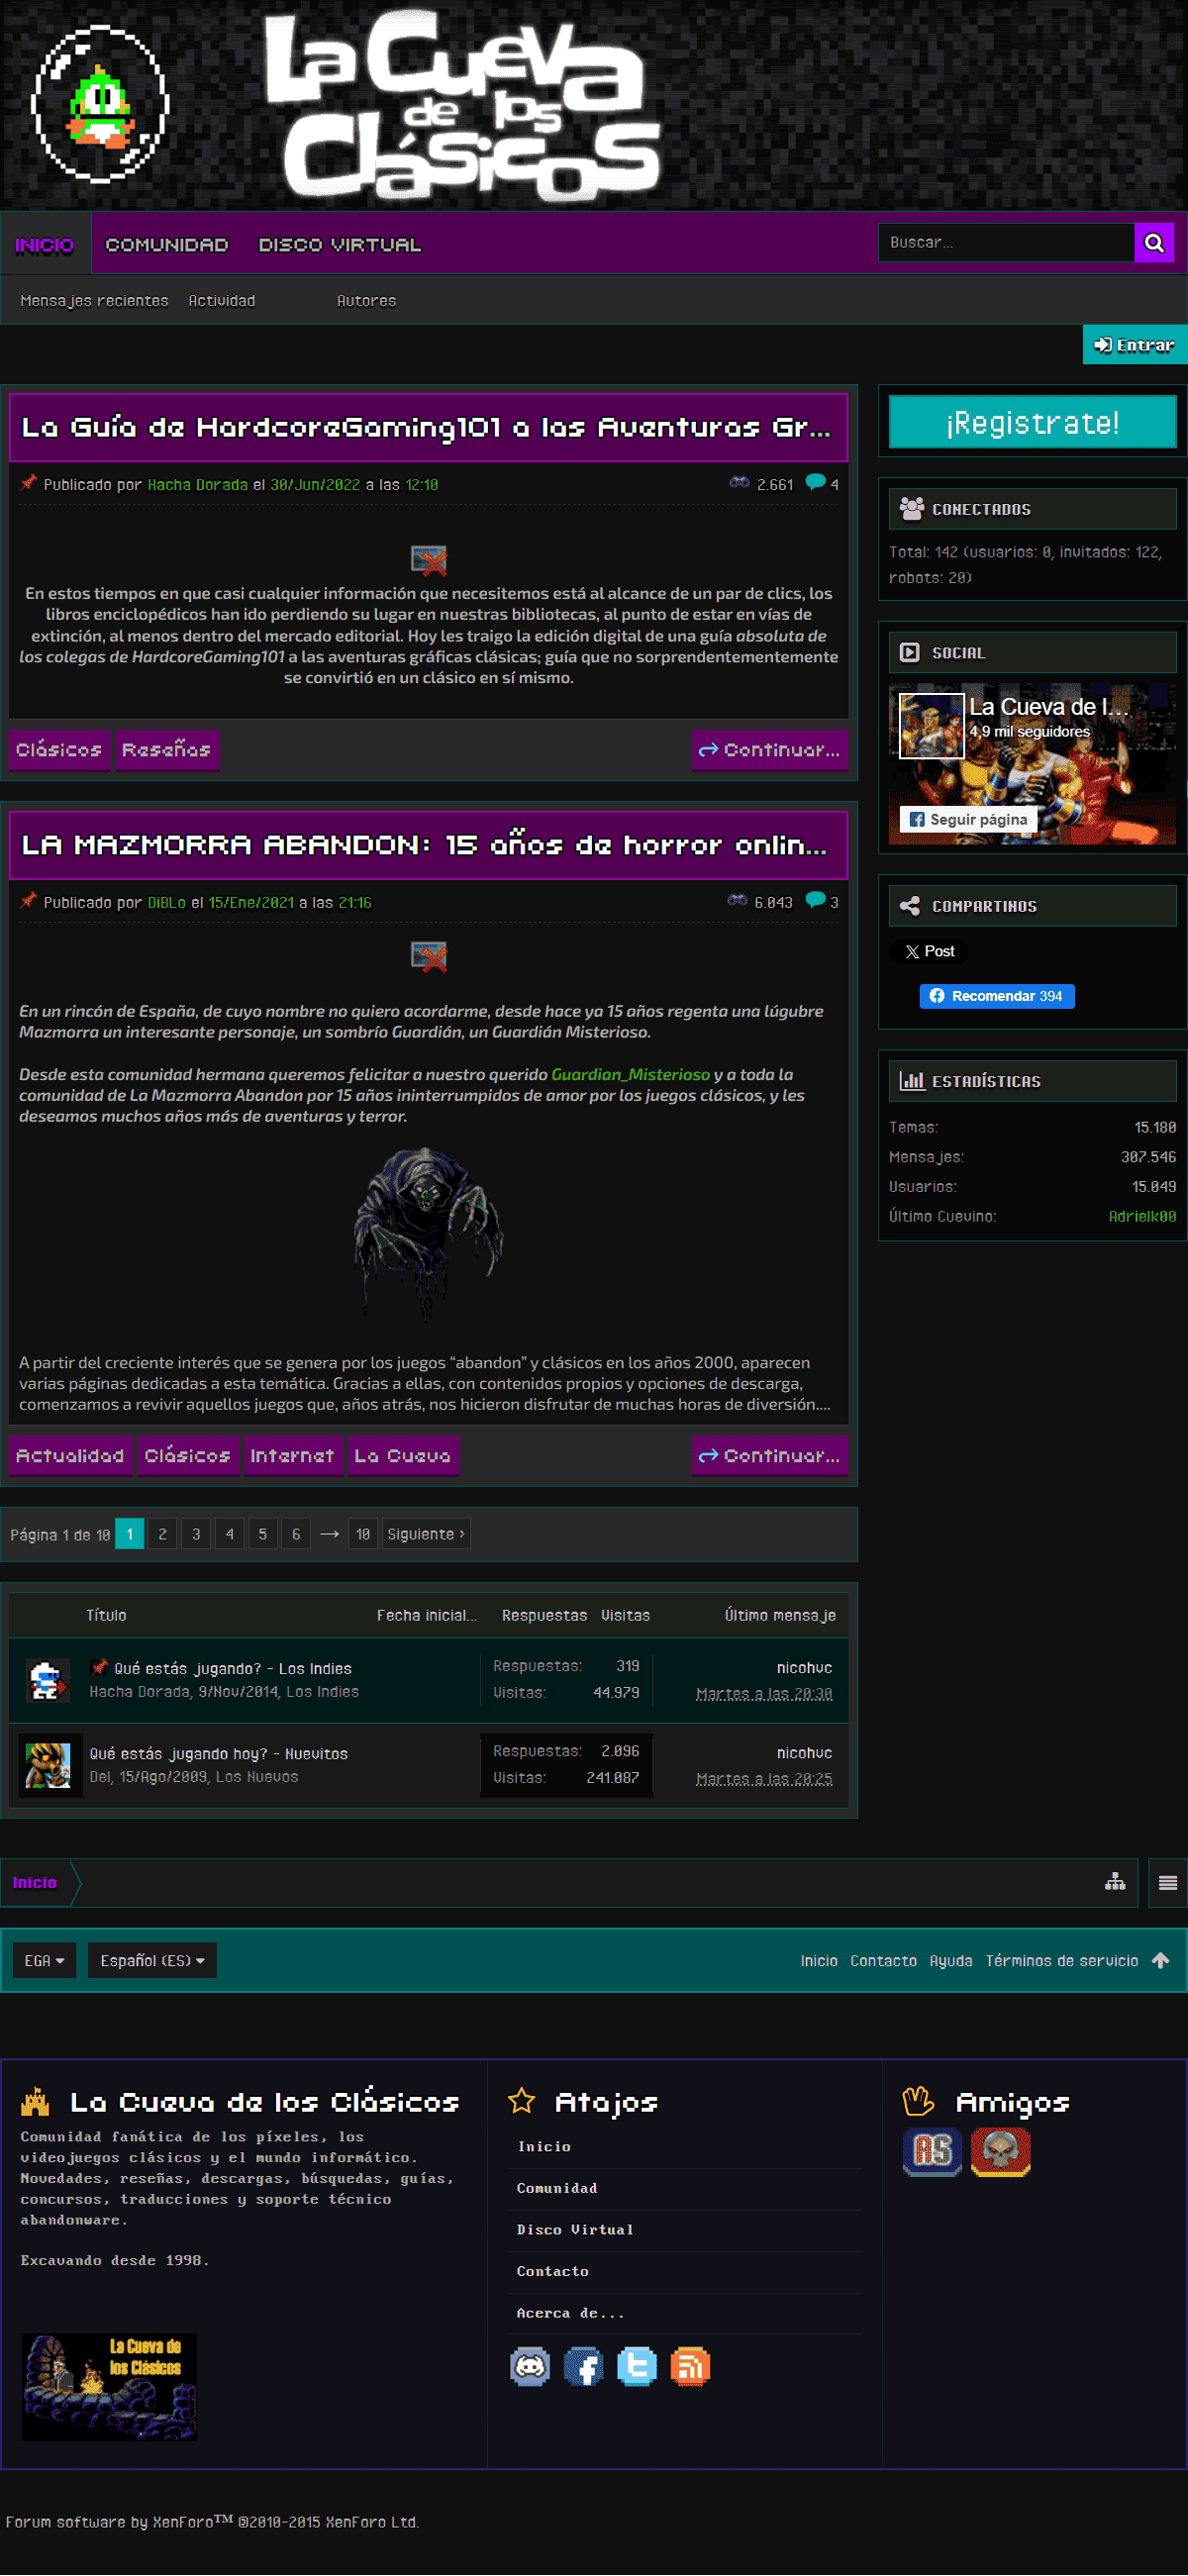Click Seguir página on Facebook widget
The height and width of the screenshot is (2576, 1188).
968,819
